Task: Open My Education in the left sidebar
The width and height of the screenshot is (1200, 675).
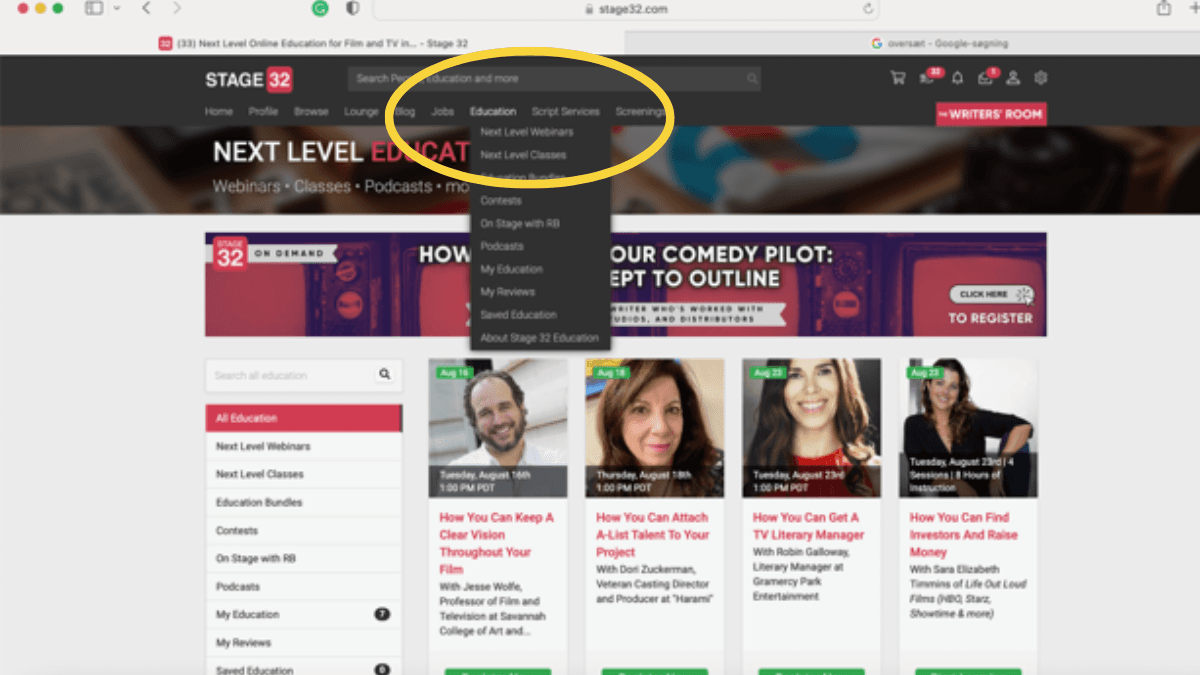Action: click(304, 614)
